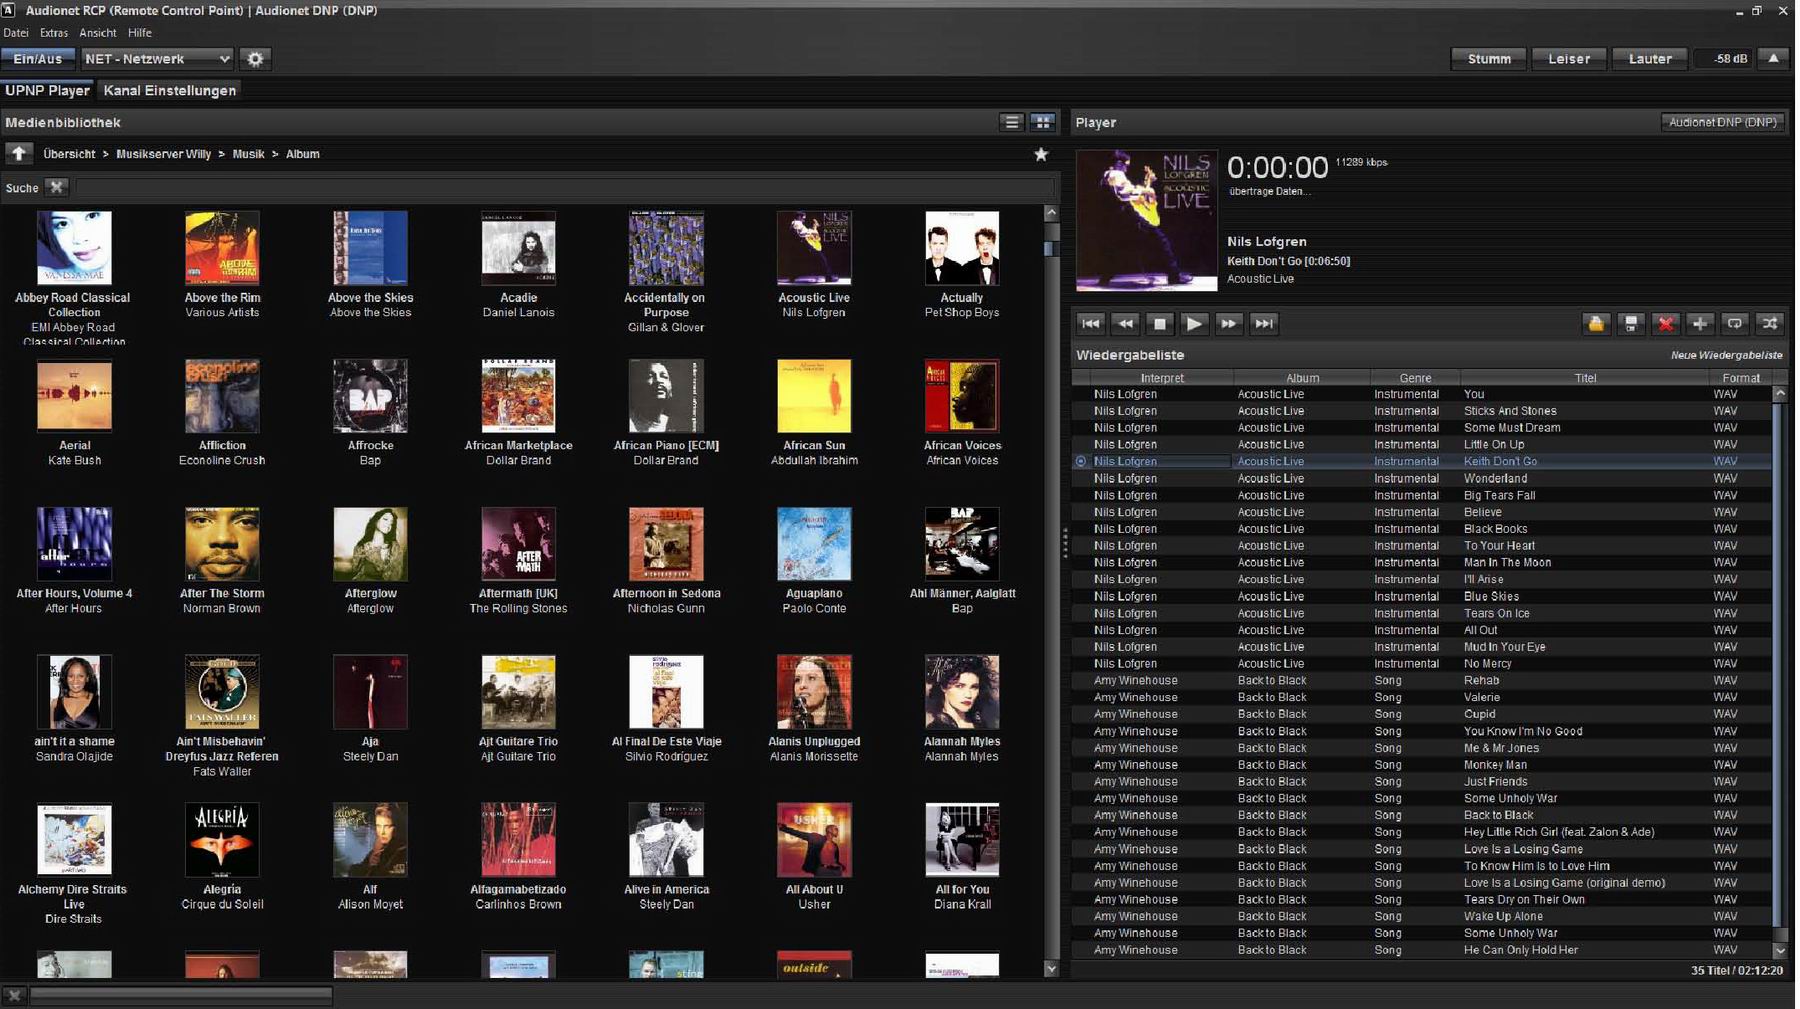Screen dimensions: 1800x1009
Task: Mark Album folder as favorite with star
Action: tap(1041, 154)
